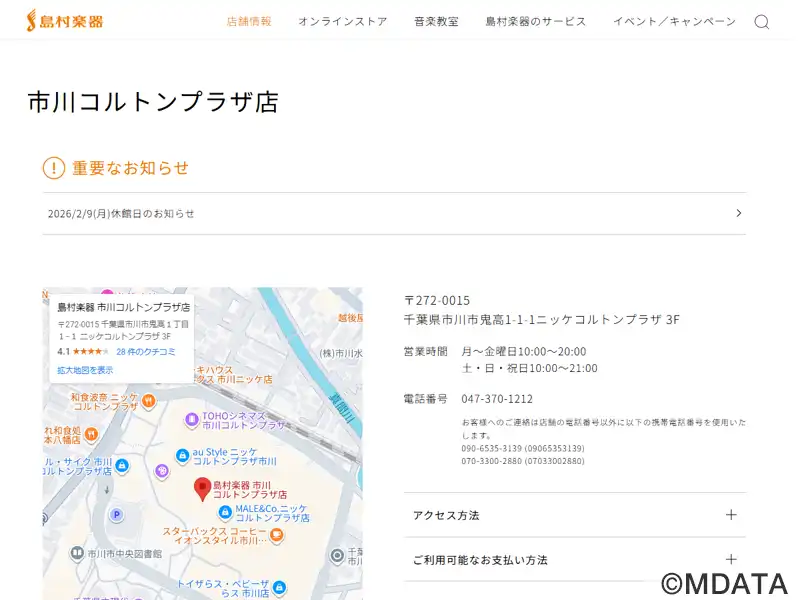800x600 pixels.
Task: Click the MALE&Co. shop marker
Action: (x=225, y=512)
